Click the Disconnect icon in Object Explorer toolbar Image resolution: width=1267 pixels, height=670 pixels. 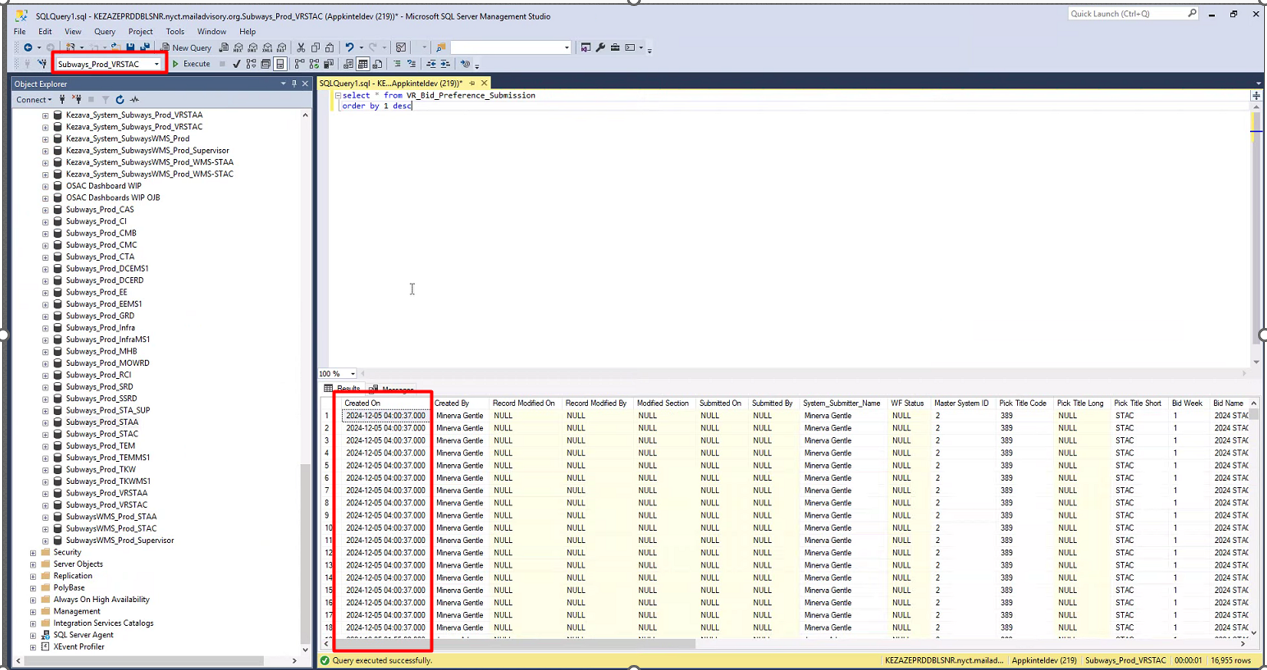pos(75,99)
